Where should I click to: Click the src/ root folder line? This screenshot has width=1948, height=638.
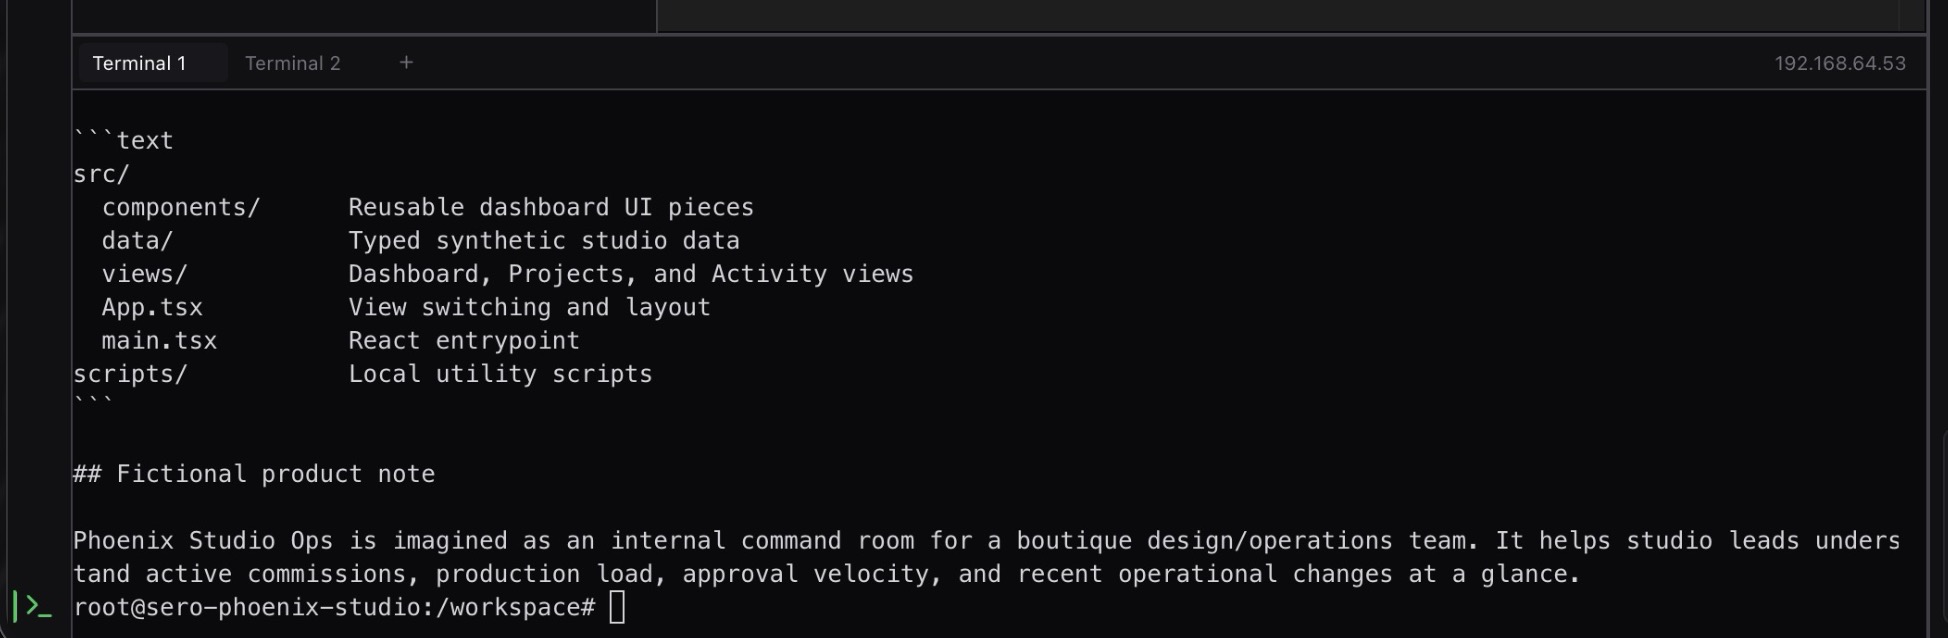click(x=101, y=174)
